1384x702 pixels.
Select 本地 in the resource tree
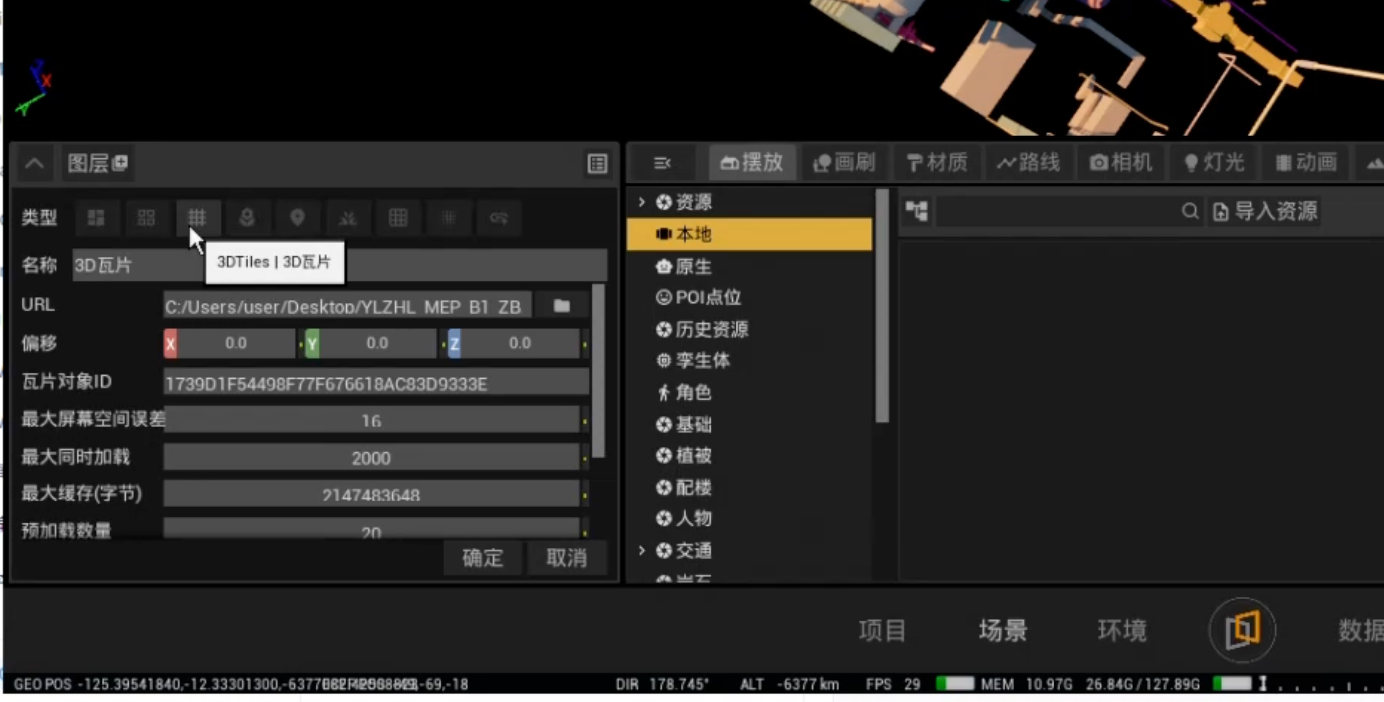point(749,234)
